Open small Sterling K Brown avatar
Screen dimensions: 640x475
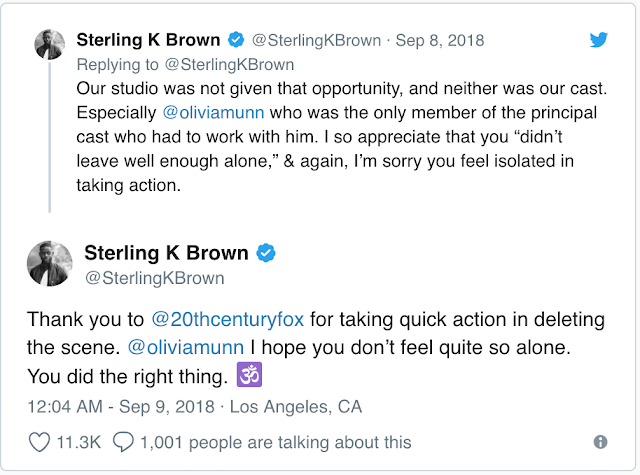click(x=48, y=44)
